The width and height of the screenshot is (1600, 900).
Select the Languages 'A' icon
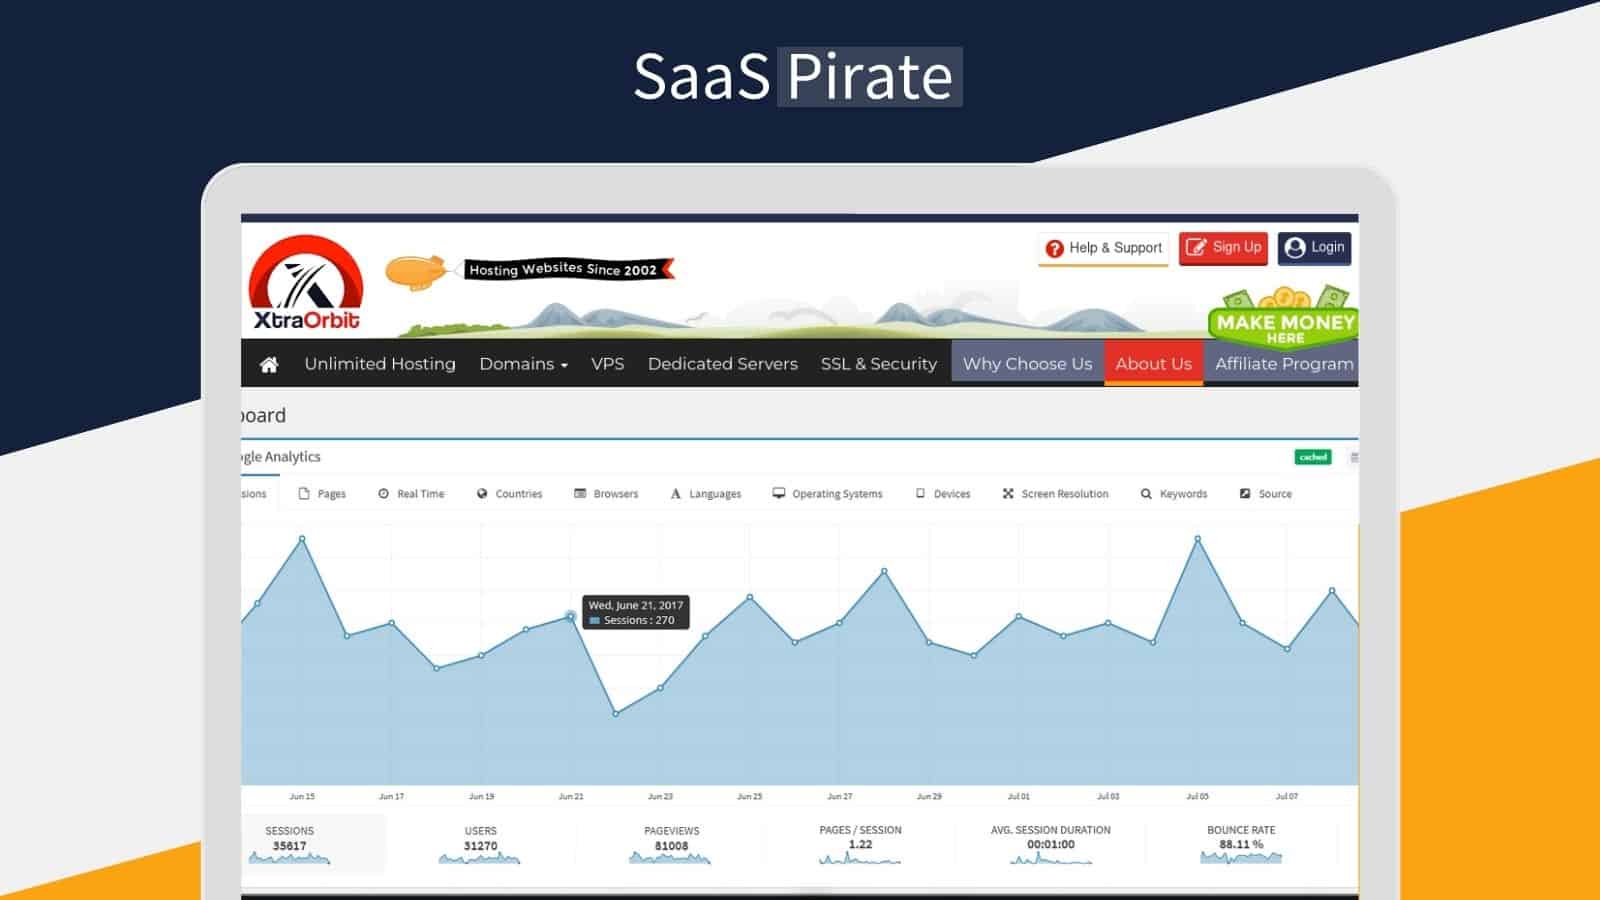pyautogui.click(x=676, y=493)
